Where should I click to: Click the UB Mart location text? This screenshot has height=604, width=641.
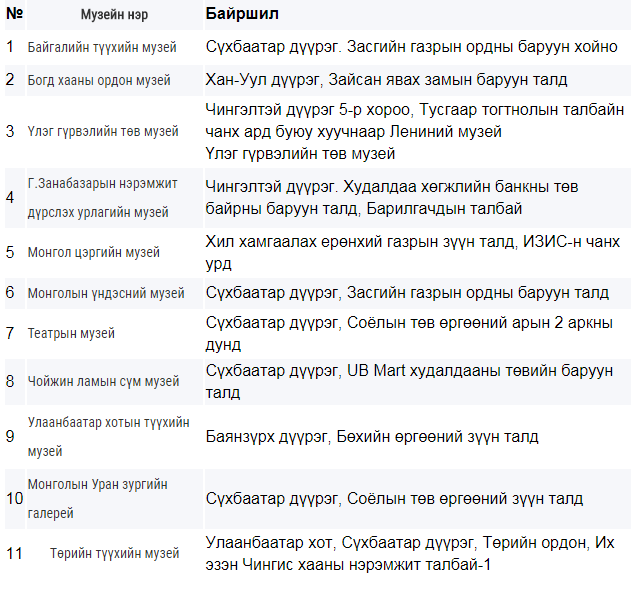409,382
